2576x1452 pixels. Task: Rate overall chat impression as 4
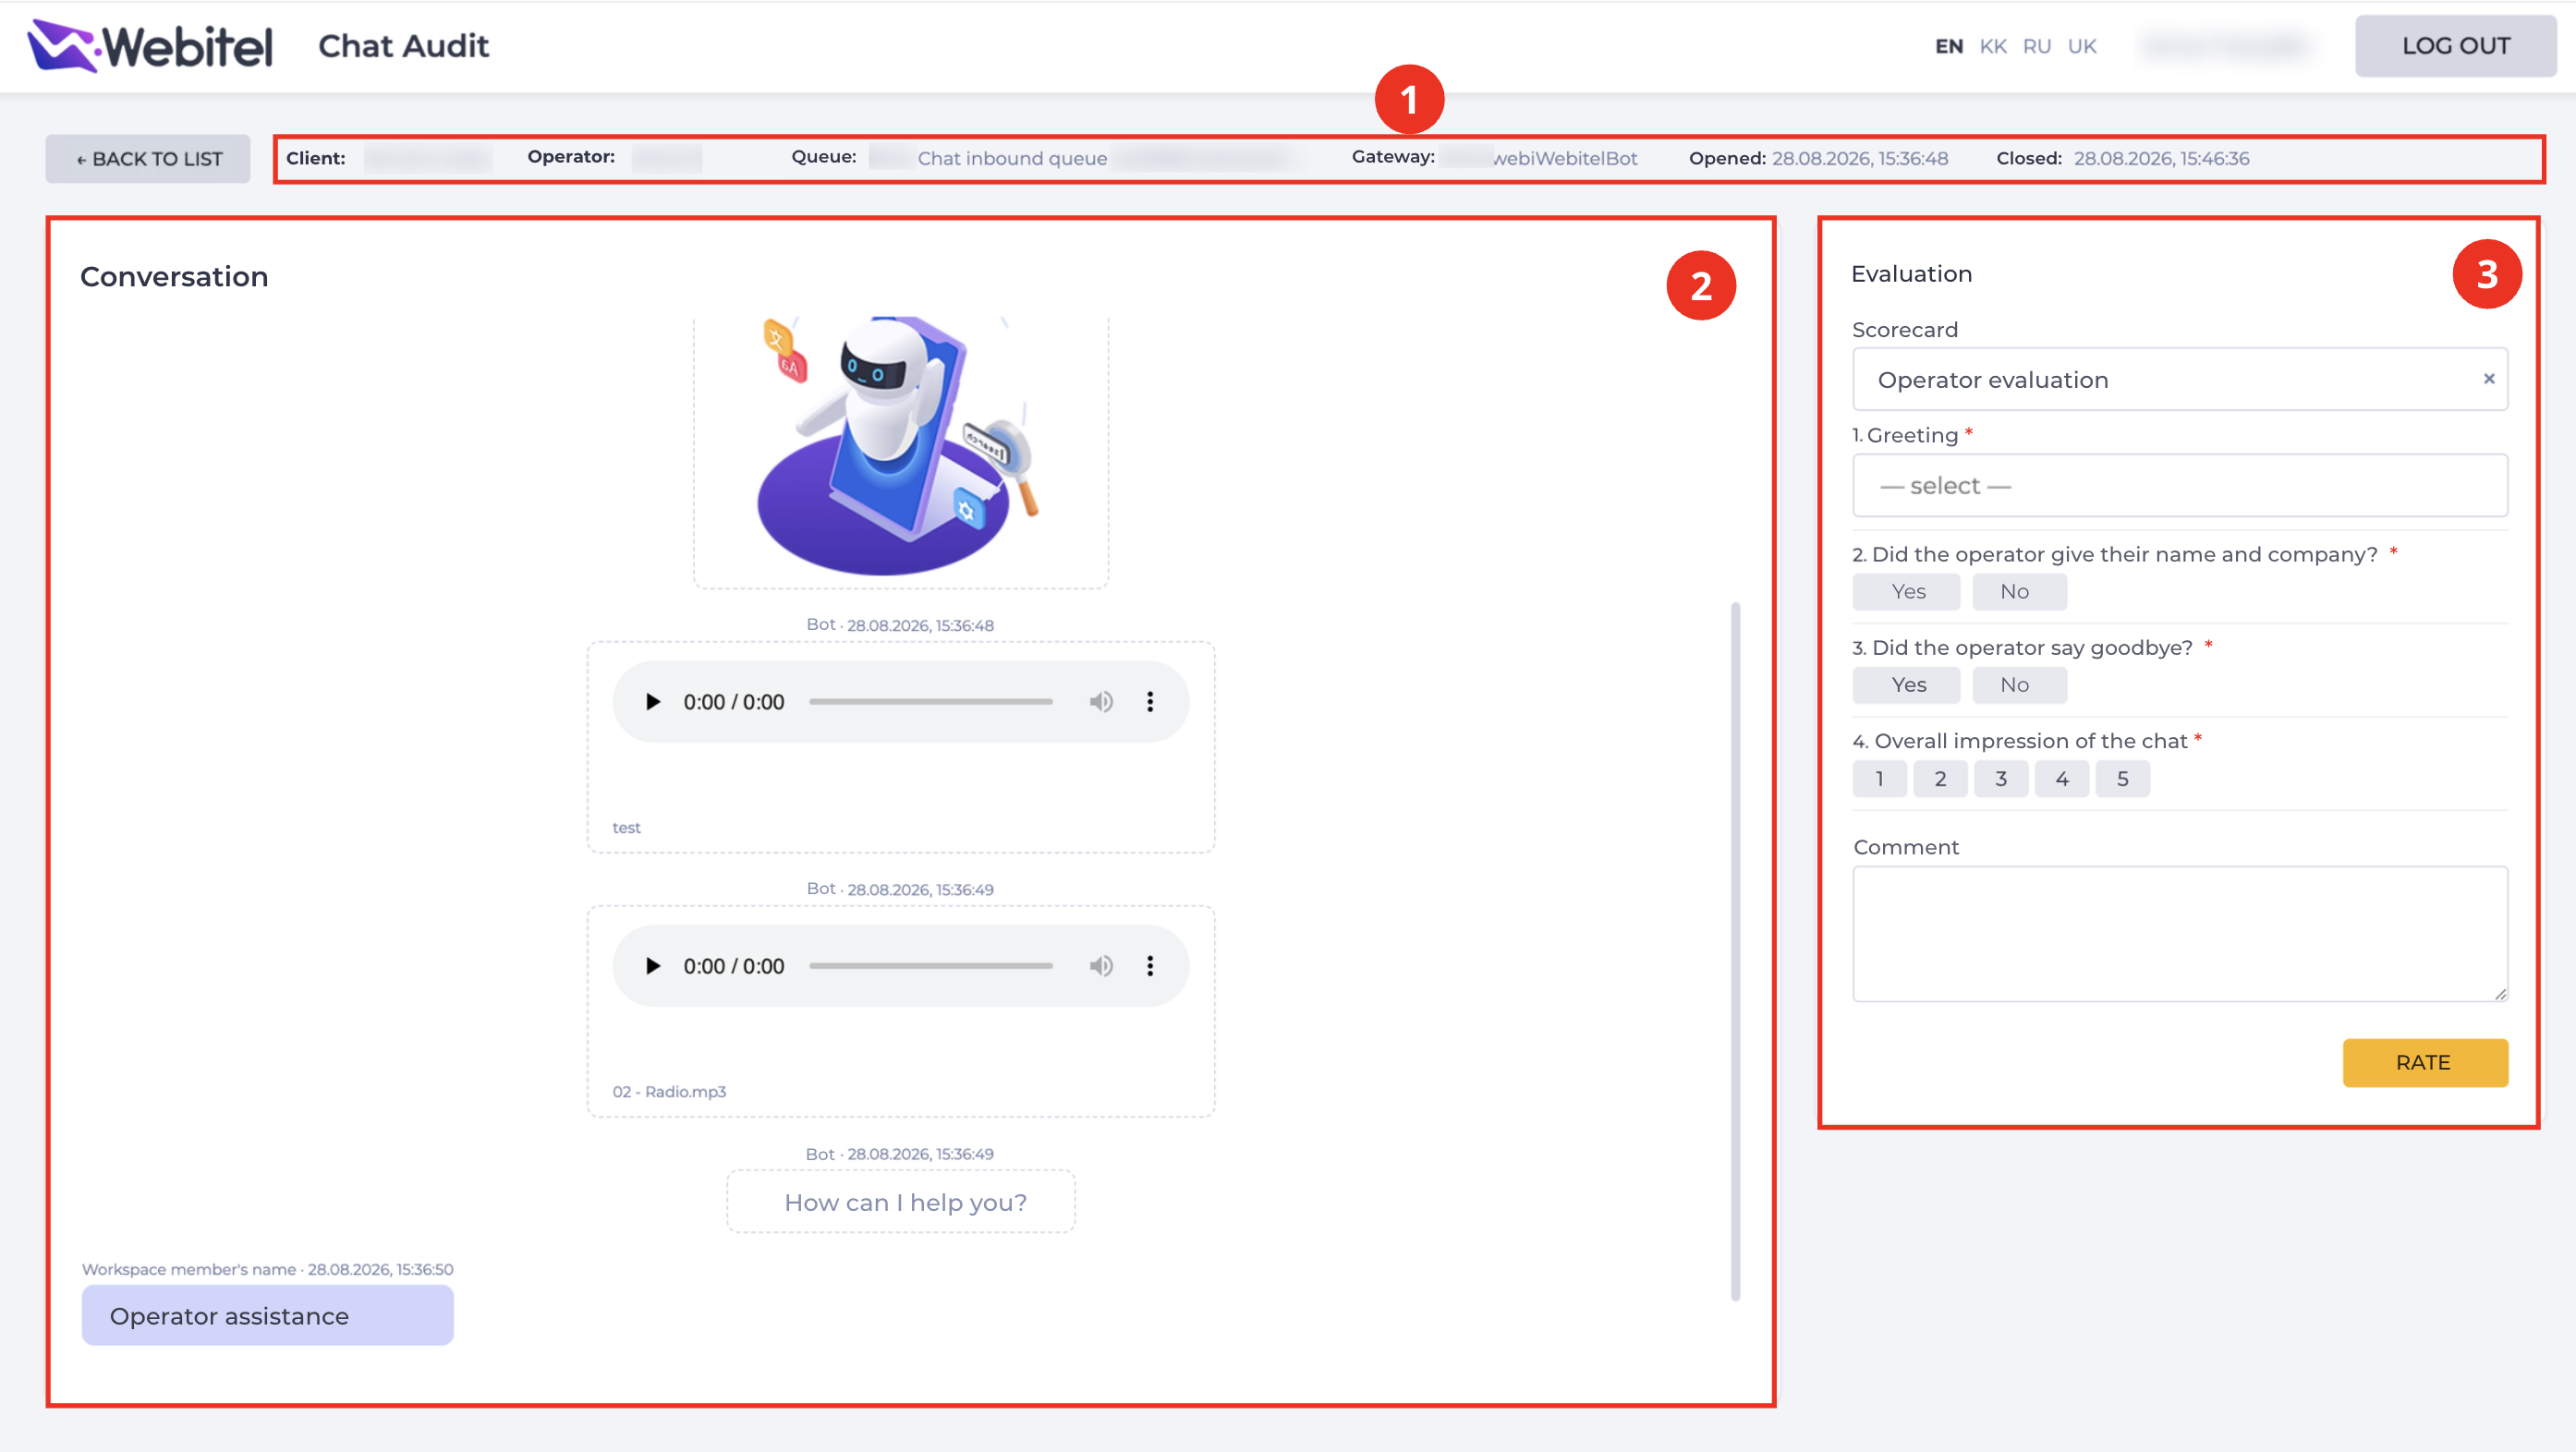[2062, 779]
